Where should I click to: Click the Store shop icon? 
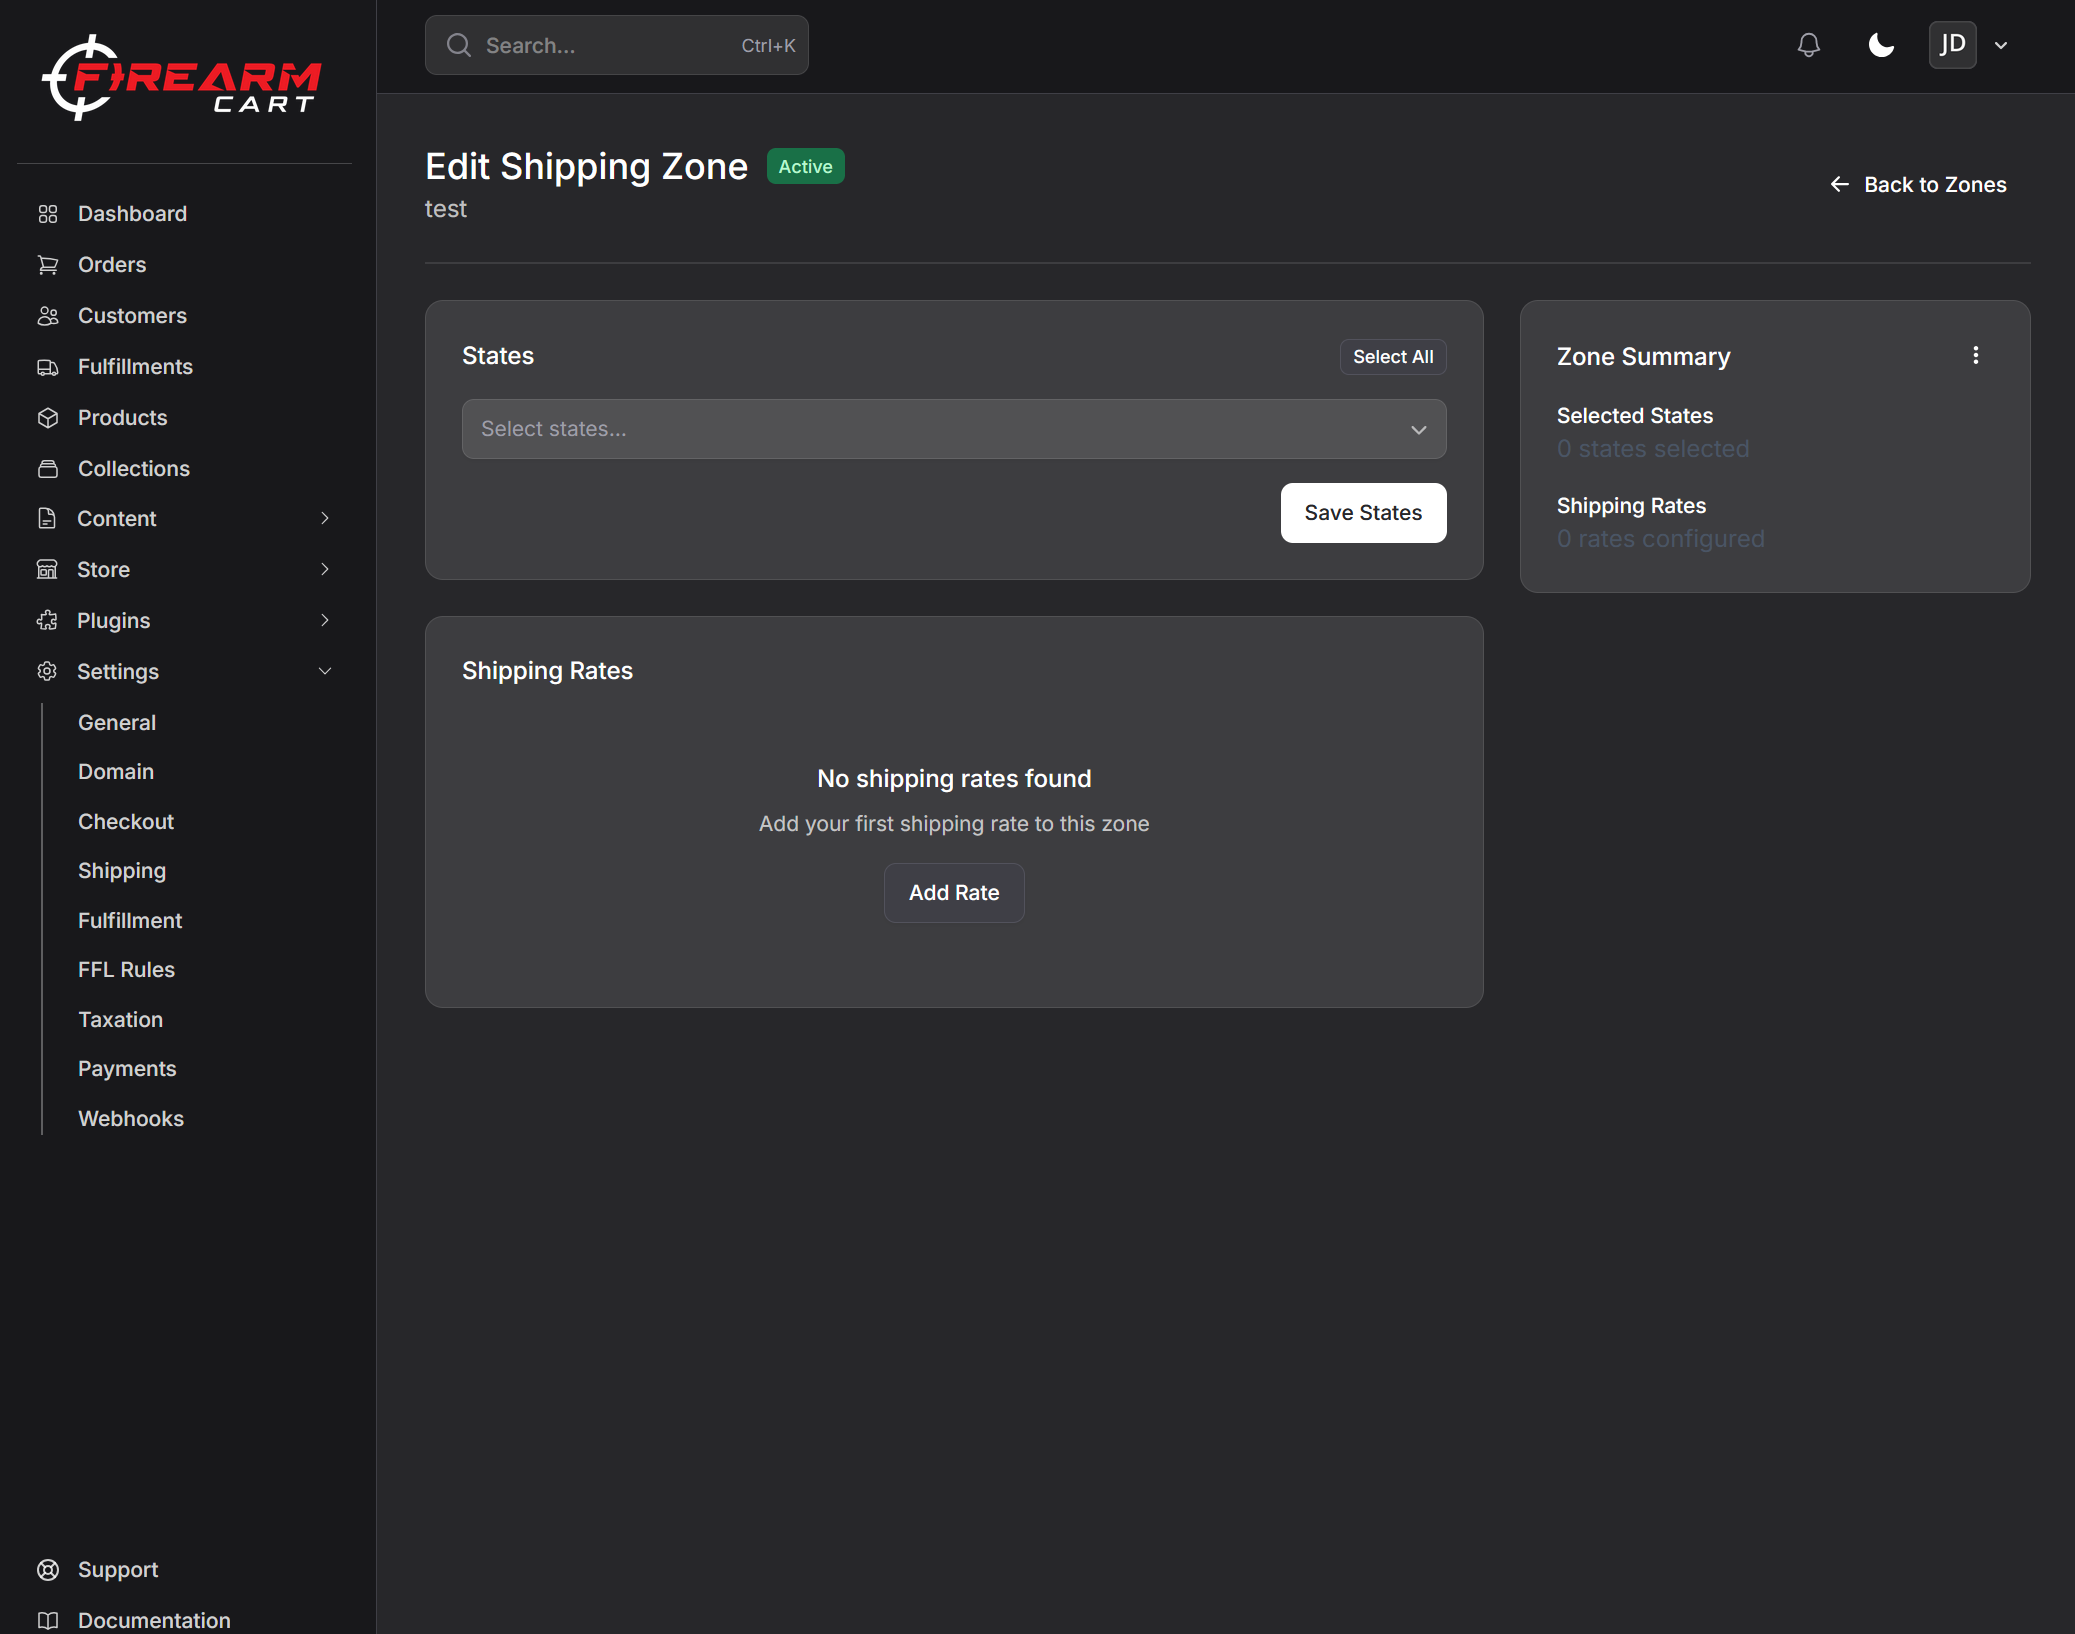point(47,569)
